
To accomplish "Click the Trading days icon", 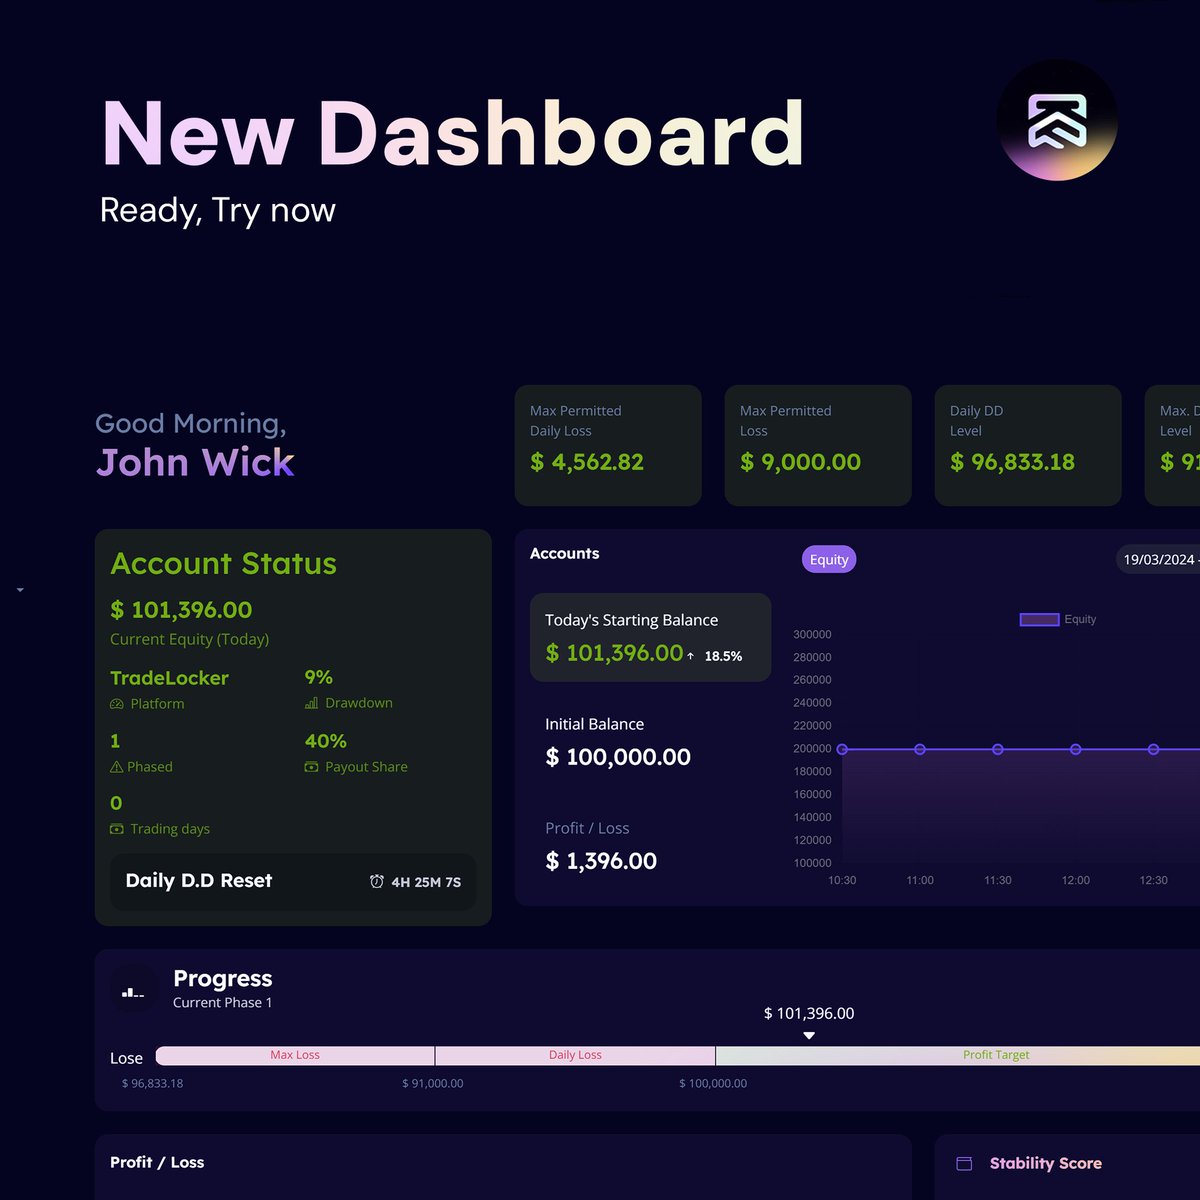I will pyautogui.click(x=117, y=829).
